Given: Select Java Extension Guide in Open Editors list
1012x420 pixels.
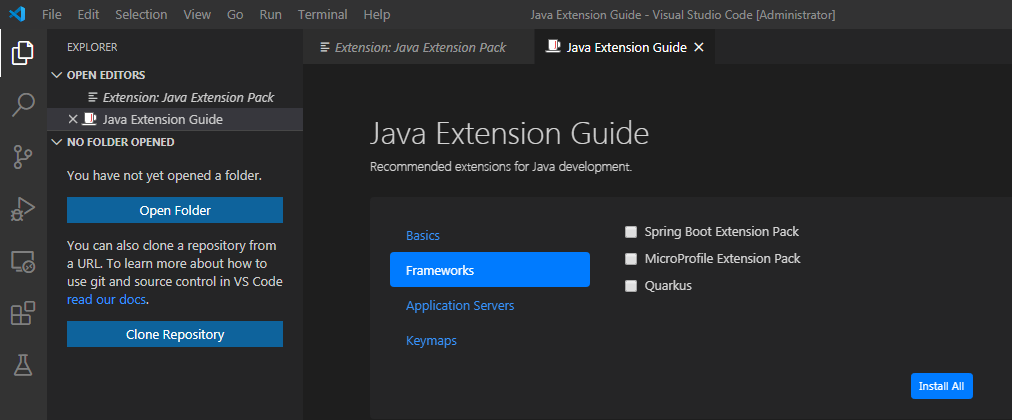Looking at the screenshot, I should (175, 119).
